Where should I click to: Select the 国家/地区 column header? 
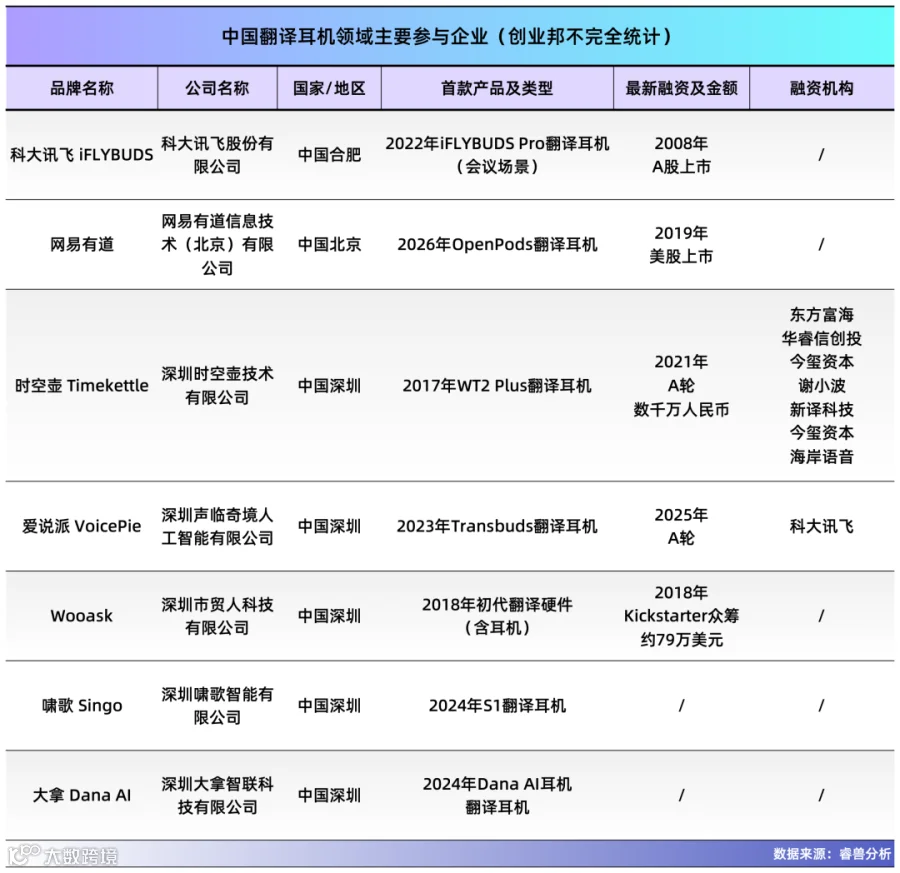tap(329, 88)
